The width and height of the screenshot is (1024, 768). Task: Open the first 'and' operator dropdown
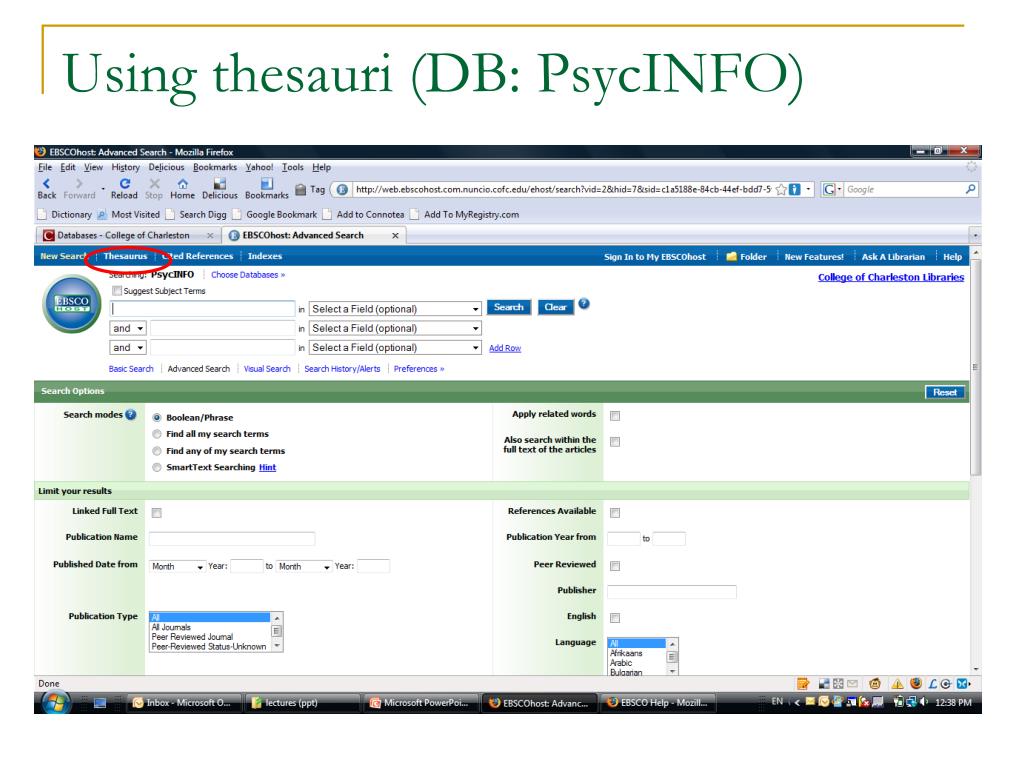tap(128, 328)
